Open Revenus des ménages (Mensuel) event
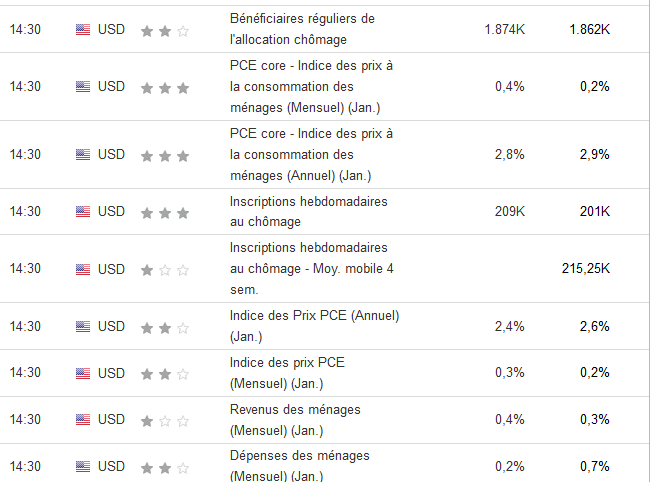The image size is (651, 482). click(294, 420)
